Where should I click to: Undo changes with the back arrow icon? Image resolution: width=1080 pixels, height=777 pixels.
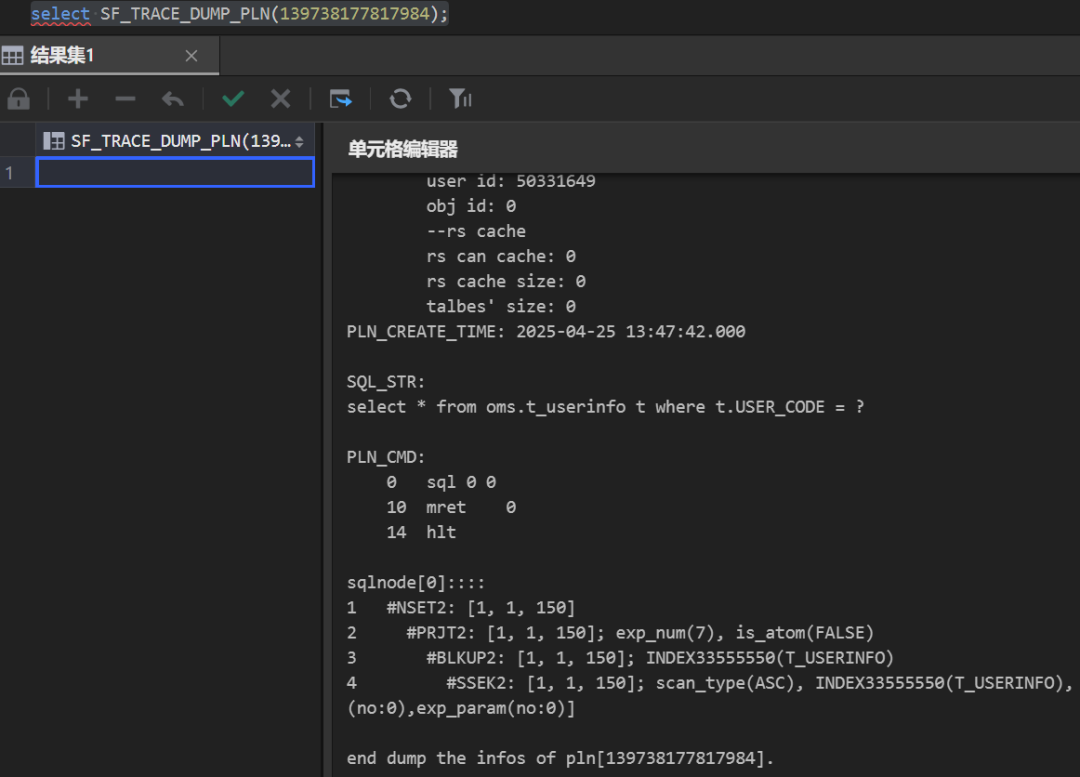tap(173, 99)
